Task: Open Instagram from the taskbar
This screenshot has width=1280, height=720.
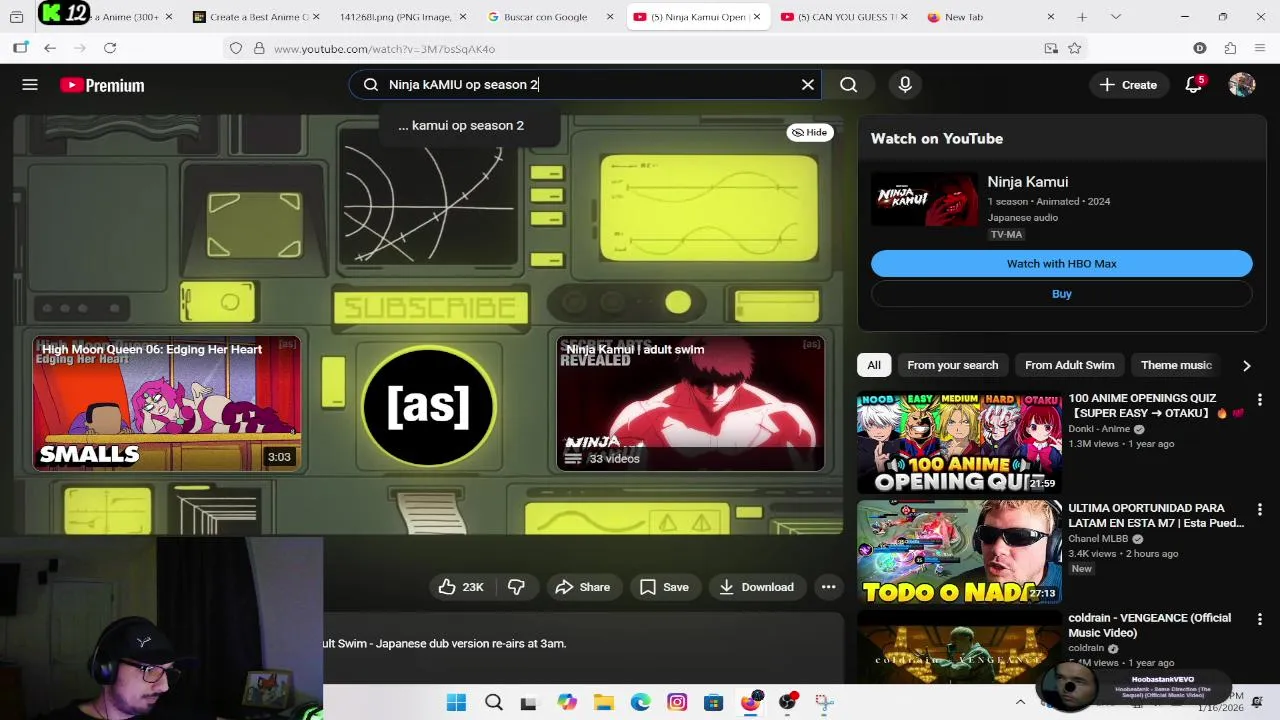Action: (x=677, y=702)
